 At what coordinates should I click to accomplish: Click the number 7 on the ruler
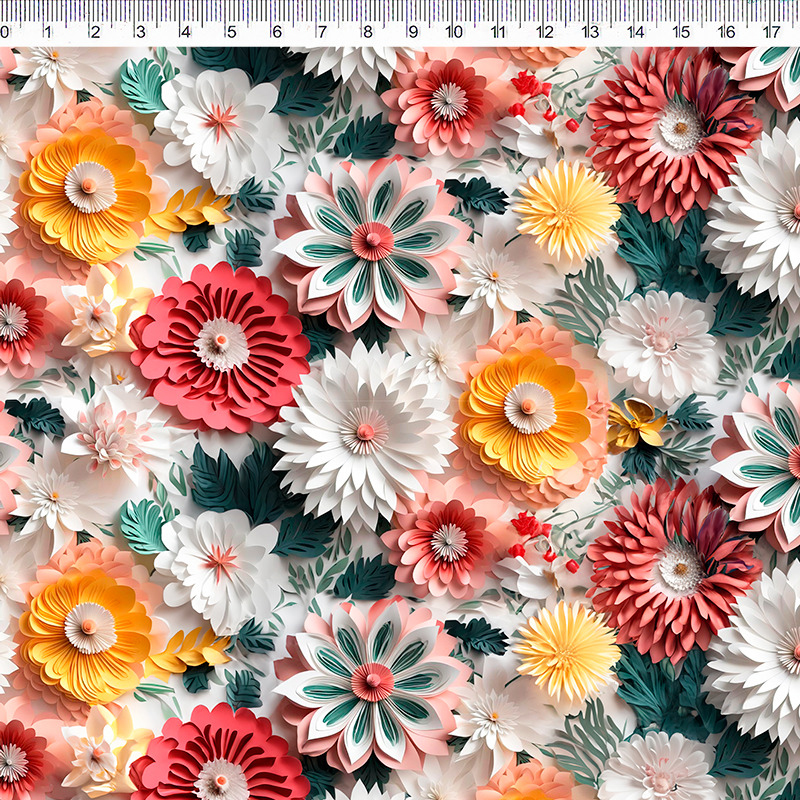[x=322, y=32]
